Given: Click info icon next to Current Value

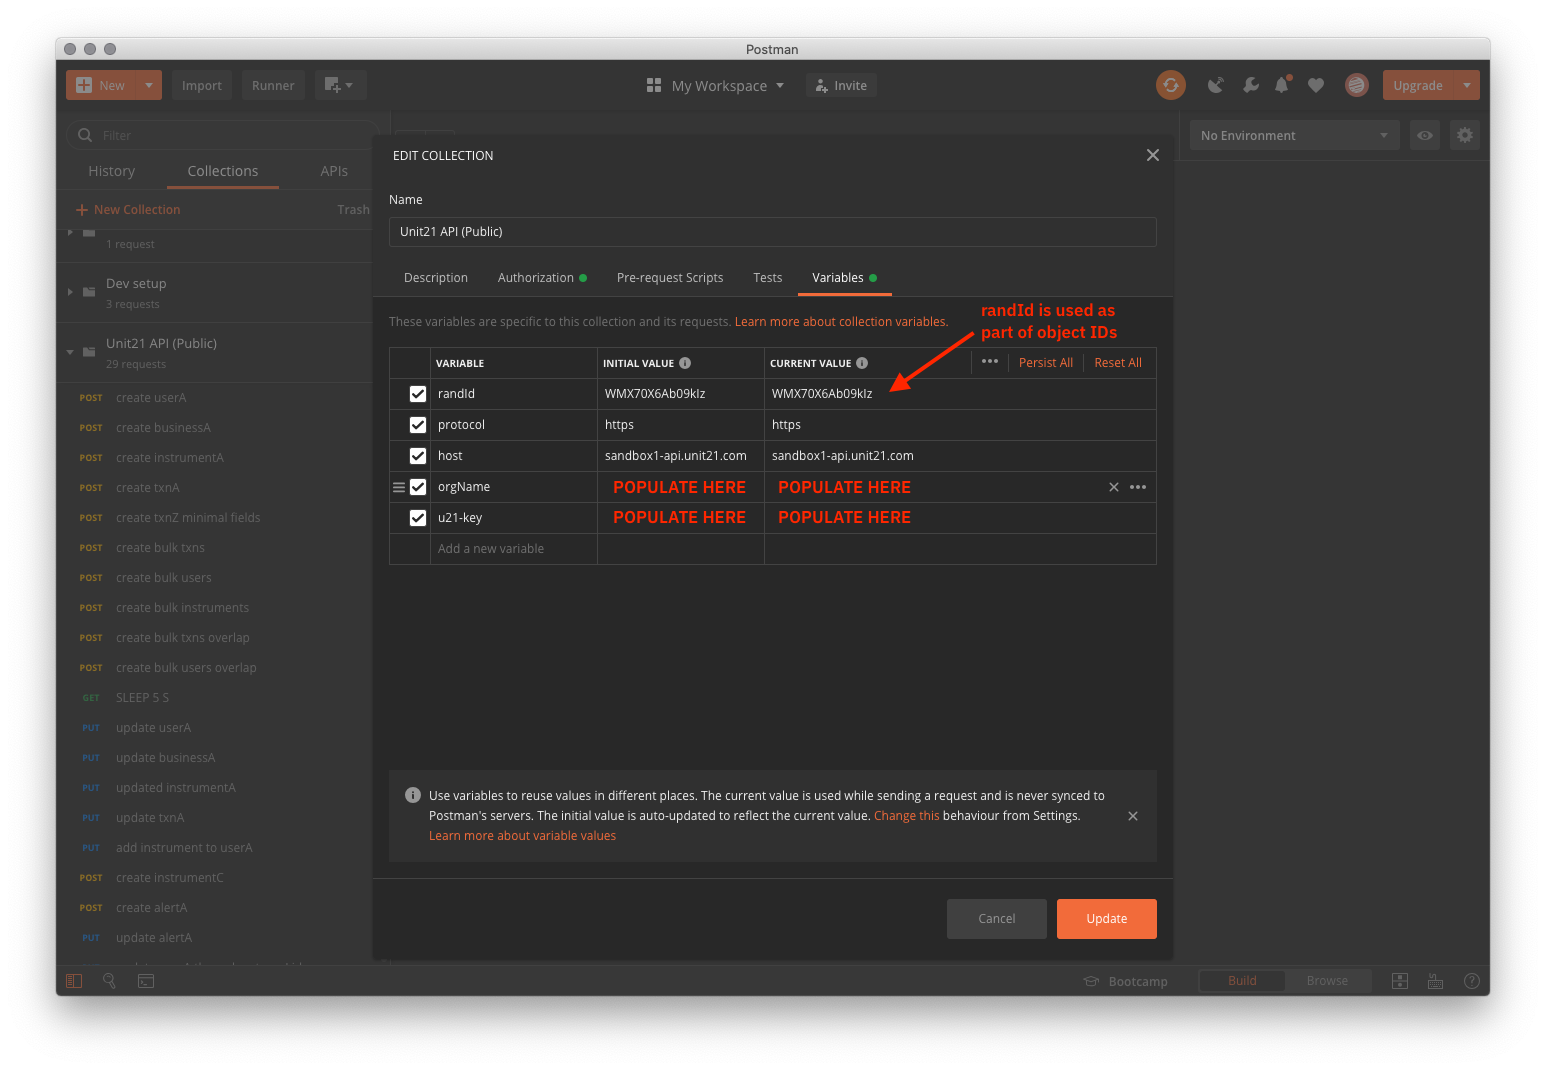Looking at the screenshot, I should click(x=862, y=363).
